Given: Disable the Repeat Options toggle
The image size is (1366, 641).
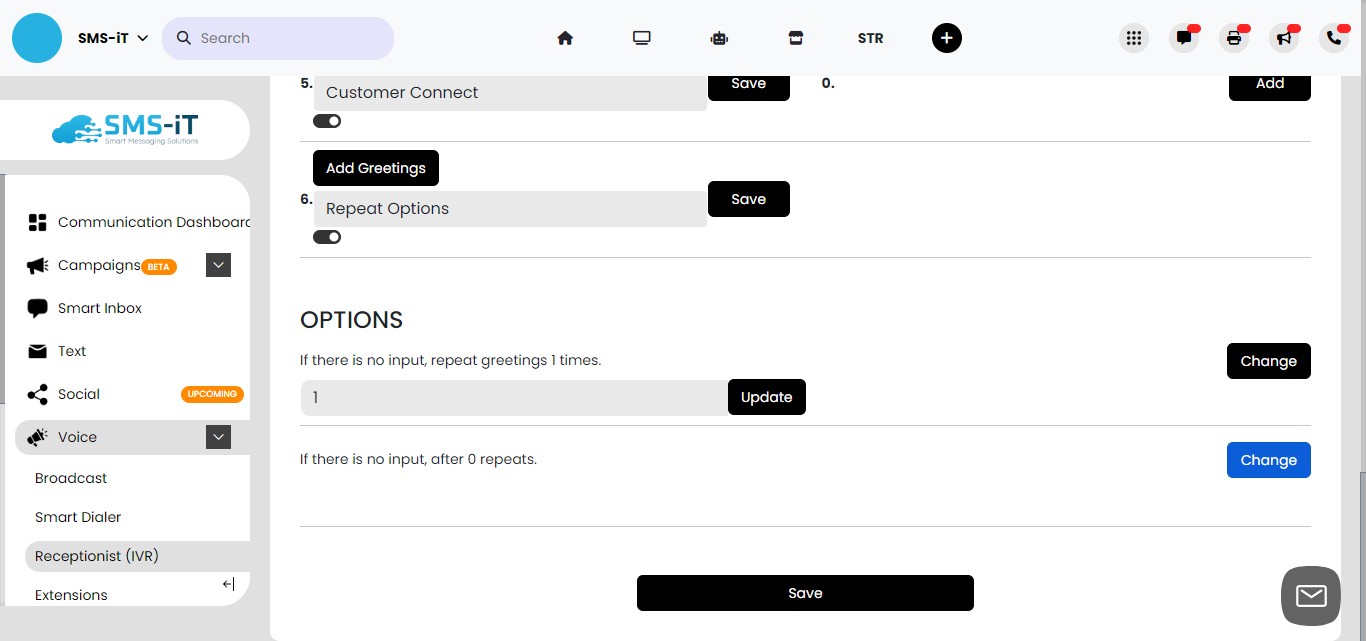Looking at the screenshot, I should tap(327, 236).
